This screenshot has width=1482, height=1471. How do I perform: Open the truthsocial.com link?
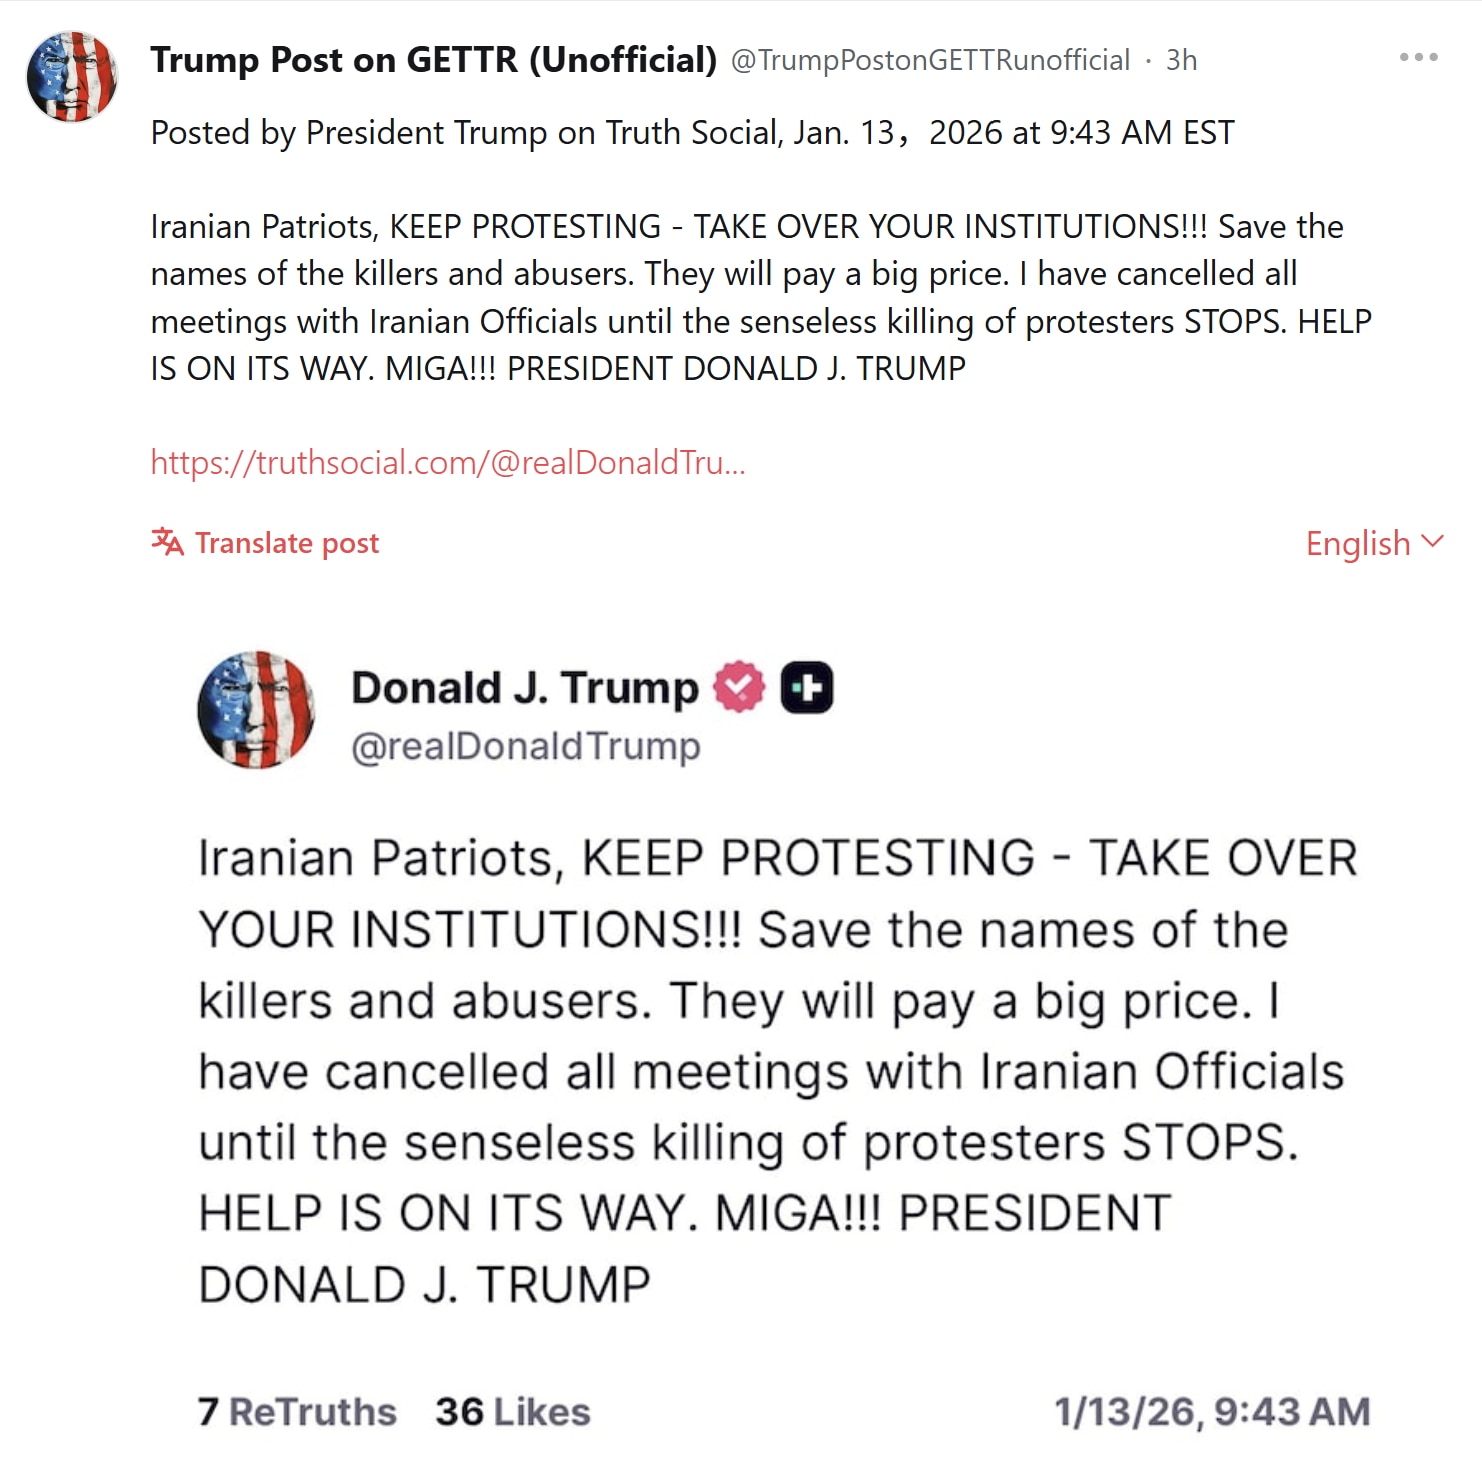pyautogui.click(x=448, y=462)
